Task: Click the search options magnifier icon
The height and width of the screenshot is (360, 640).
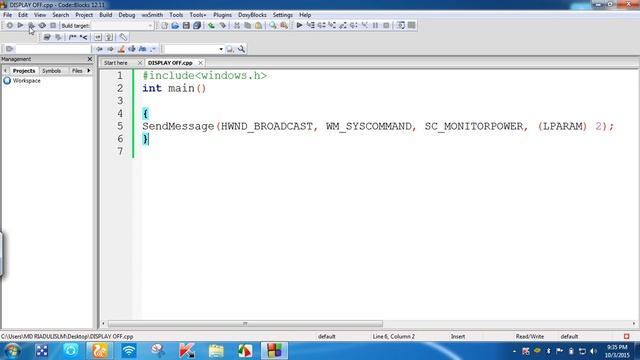Action: point(242,49)
